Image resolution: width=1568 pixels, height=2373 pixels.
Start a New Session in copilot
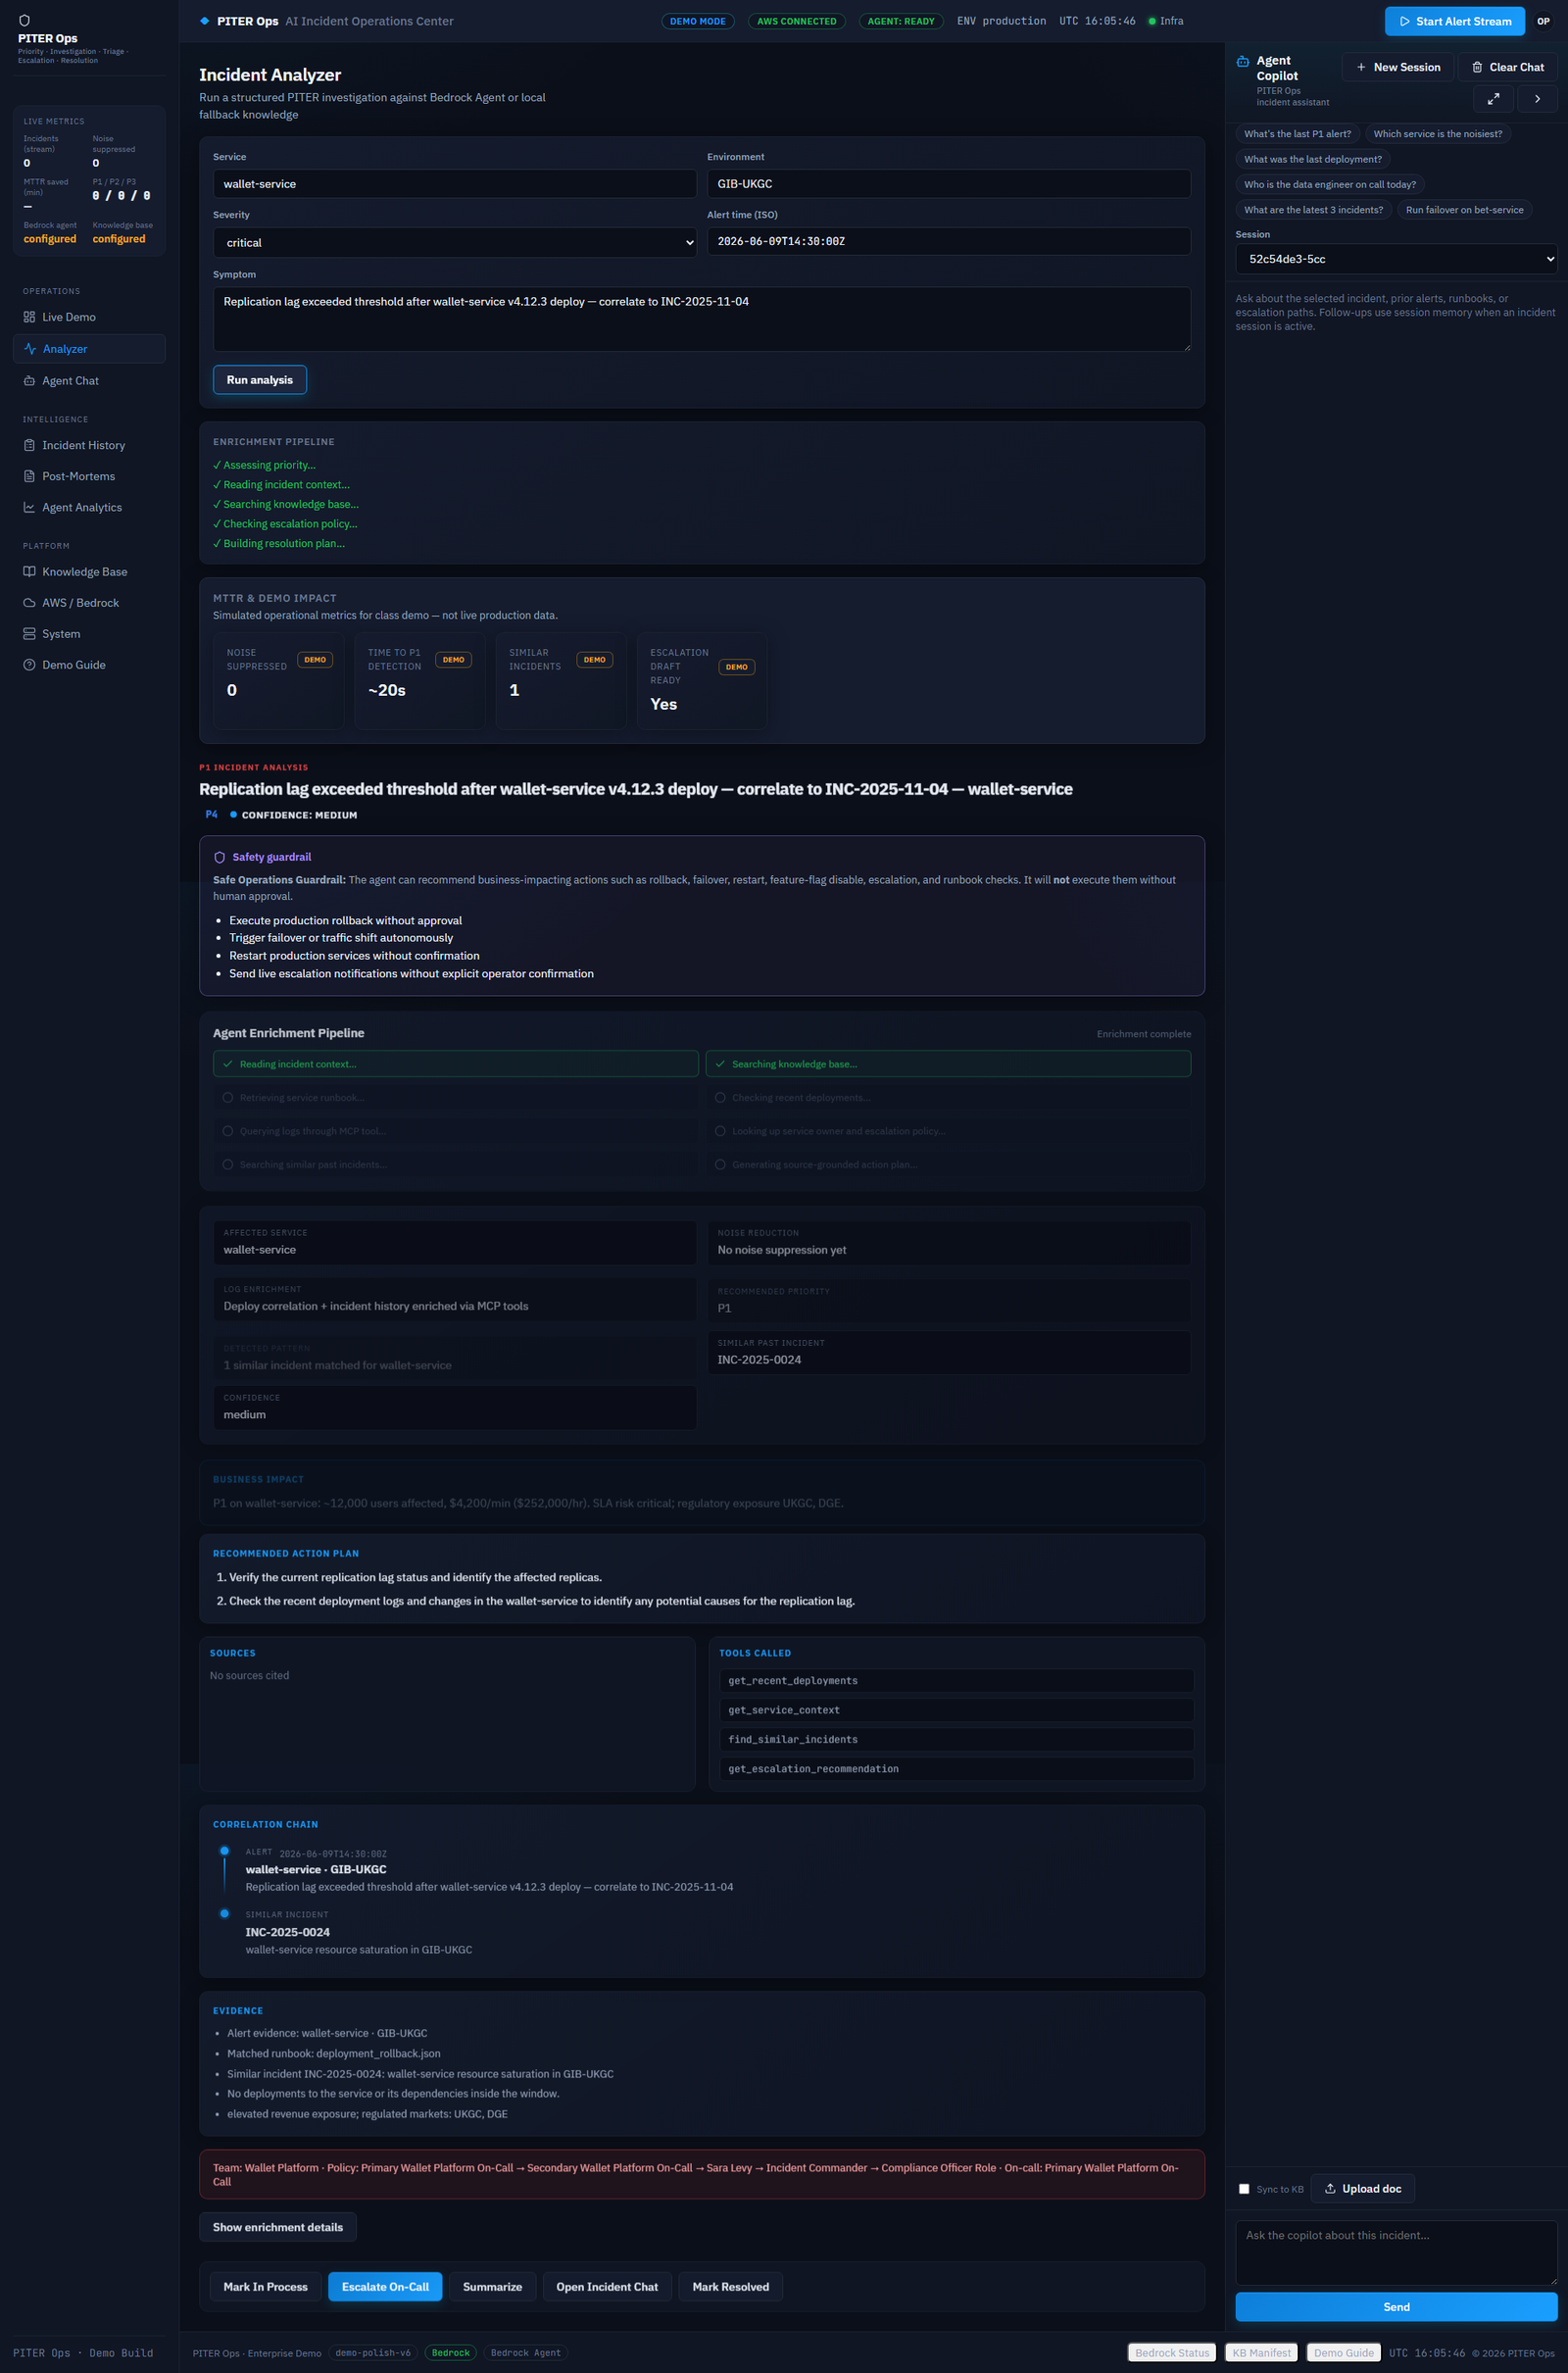tap(1397, 67)
